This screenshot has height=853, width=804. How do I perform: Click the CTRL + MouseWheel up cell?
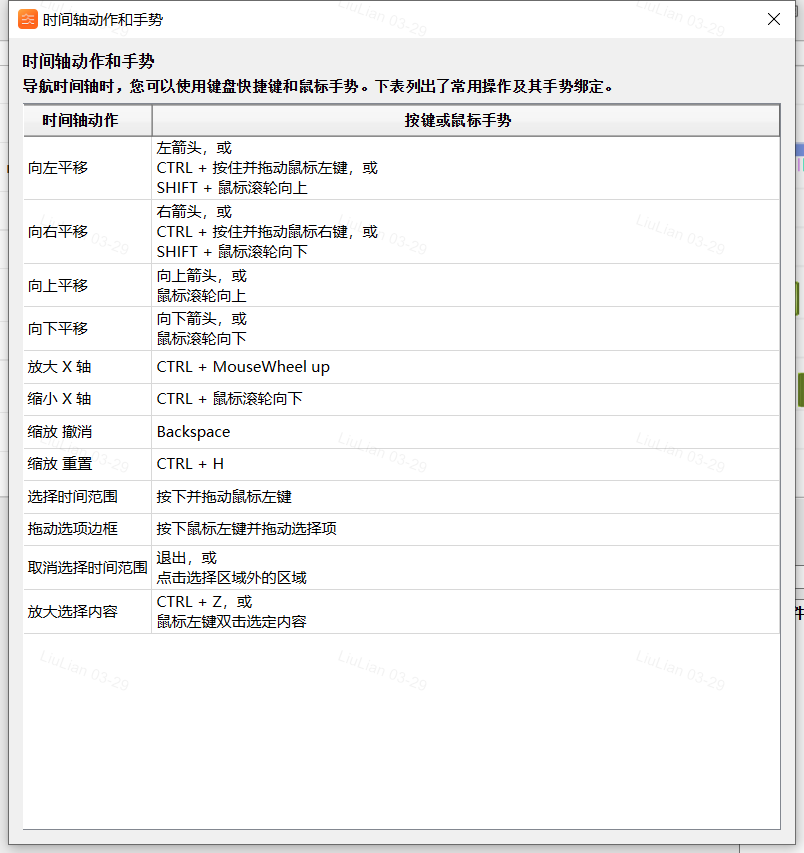pos(466,367)
